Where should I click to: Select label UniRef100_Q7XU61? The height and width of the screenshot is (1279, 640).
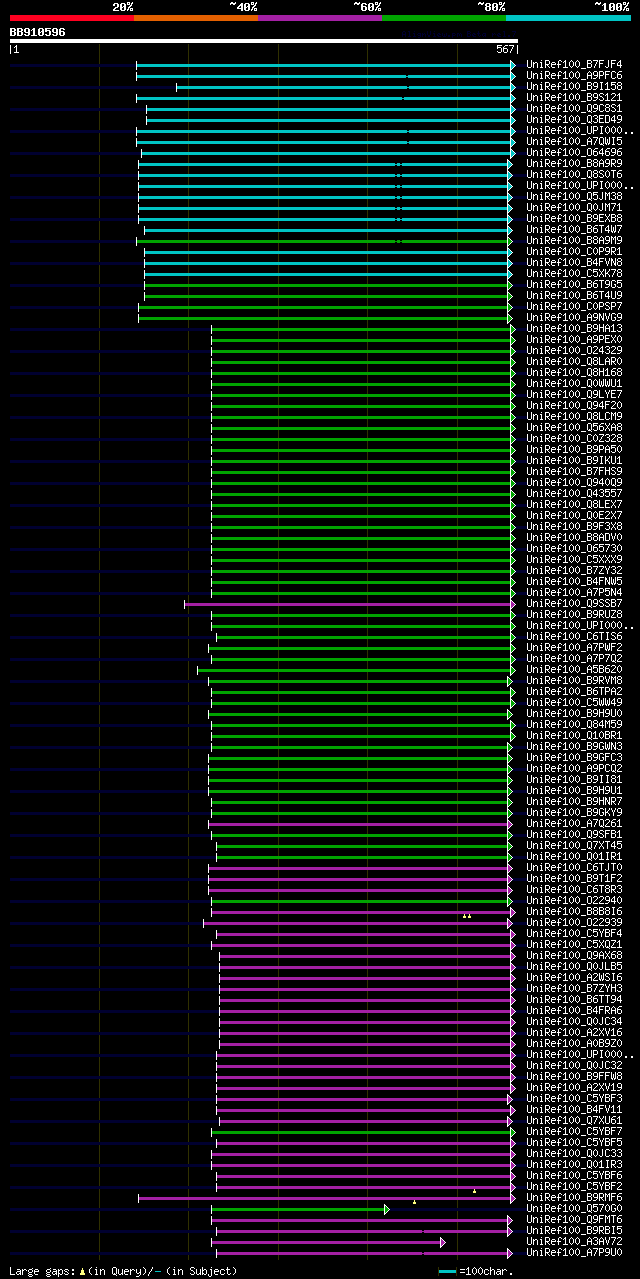[x=574, y=1120]
